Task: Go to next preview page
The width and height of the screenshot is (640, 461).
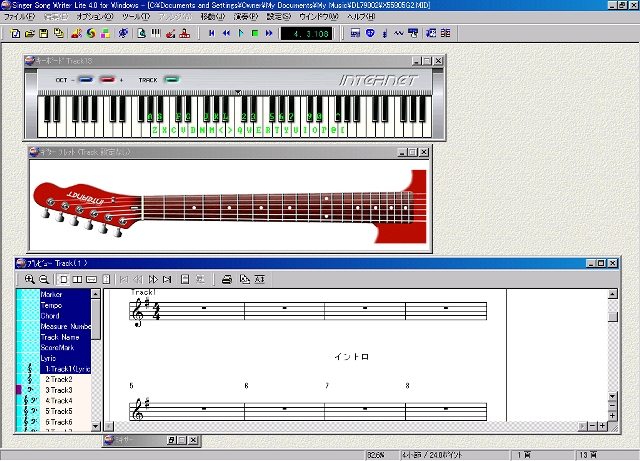Action: pos(153,279)
